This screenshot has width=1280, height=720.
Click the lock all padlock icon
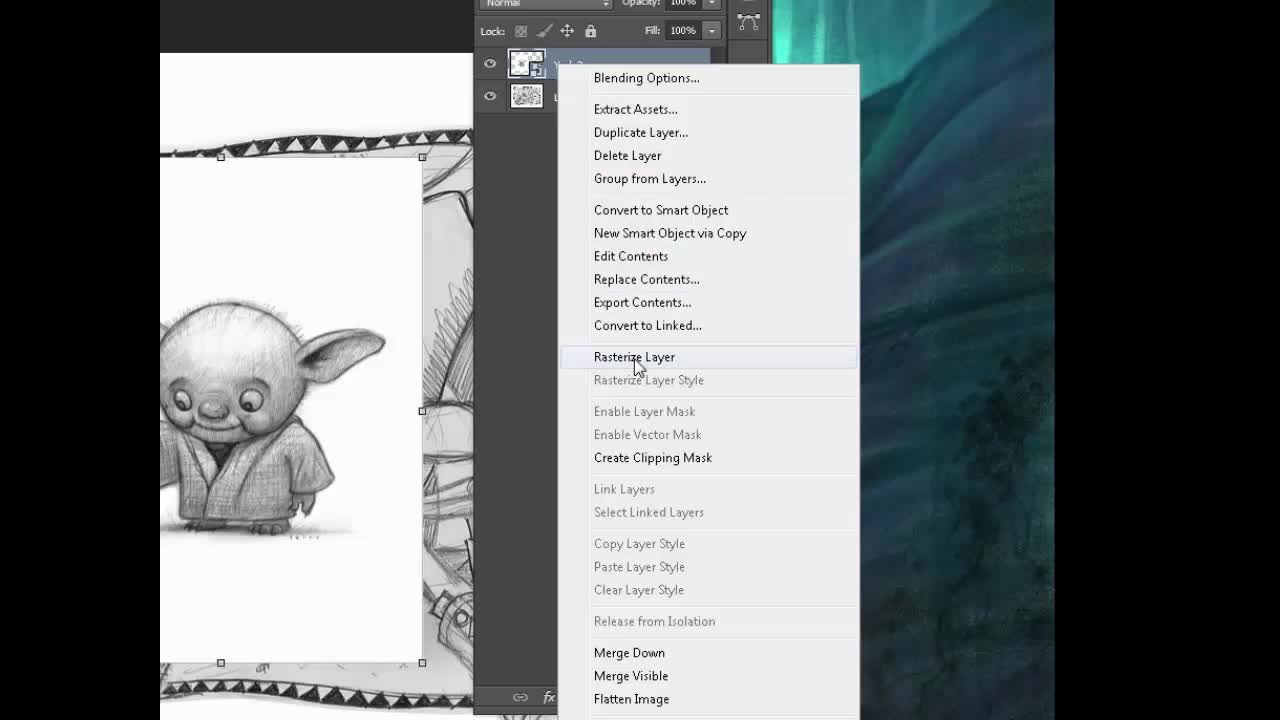[590, 31]
